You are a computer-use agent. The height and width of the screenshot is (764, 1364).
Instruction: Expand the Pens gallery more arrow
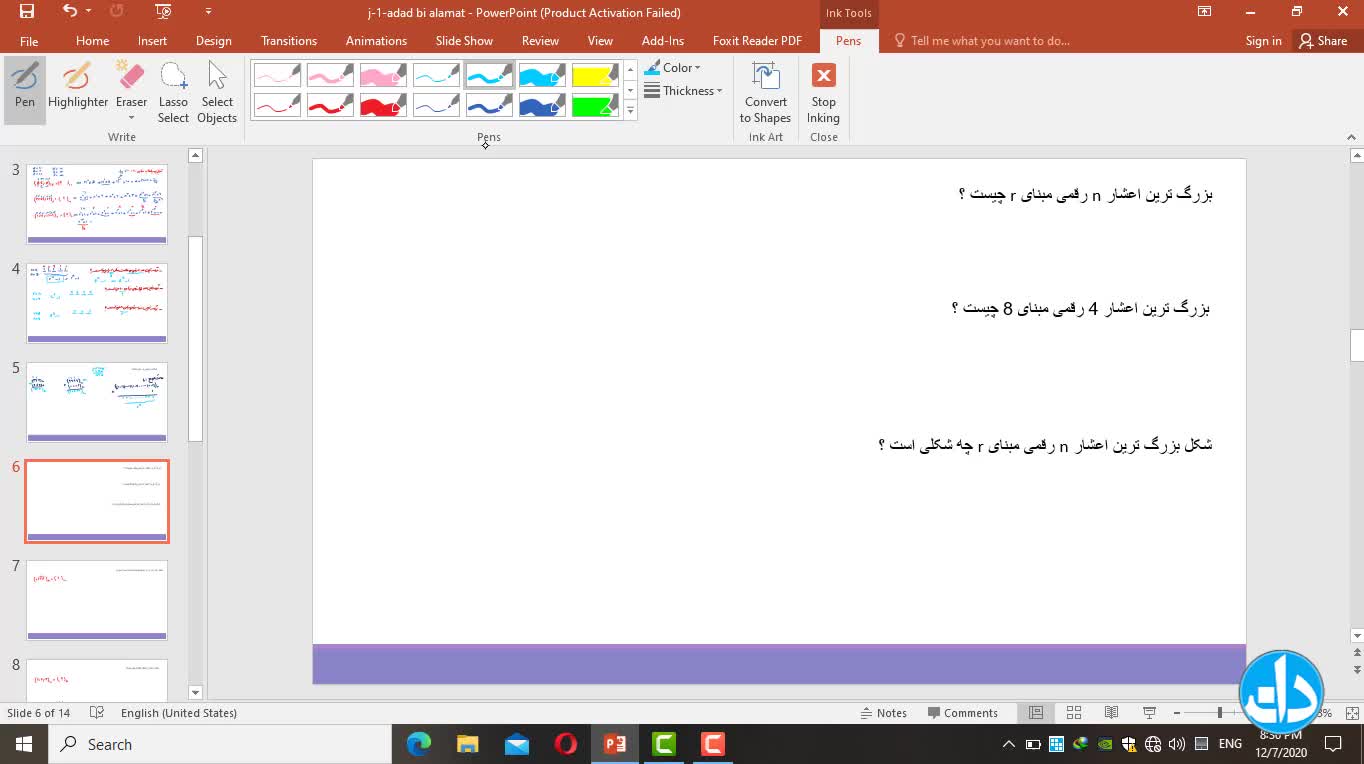pyautogui.click(x=630, y=111)
